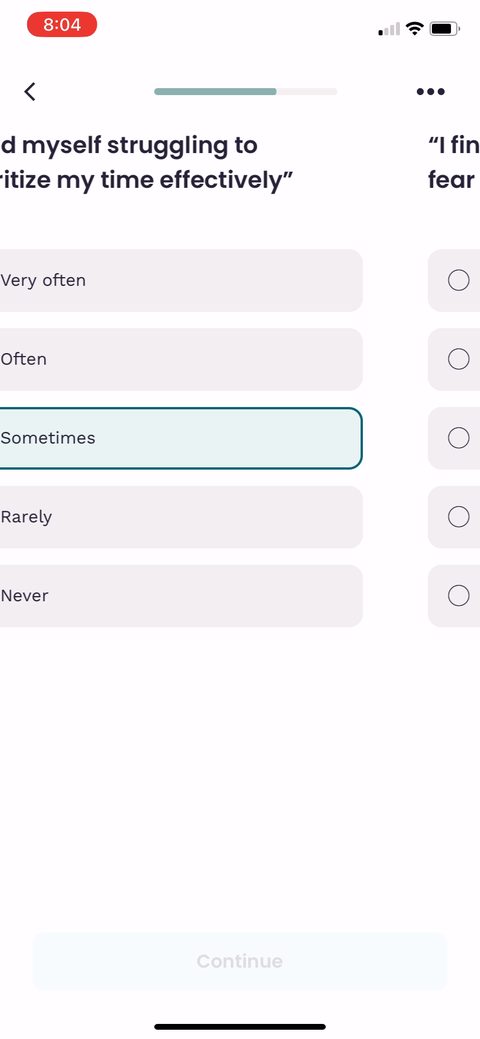
Task: Go back using the left chevron arrow
Action: coord(30,91)
